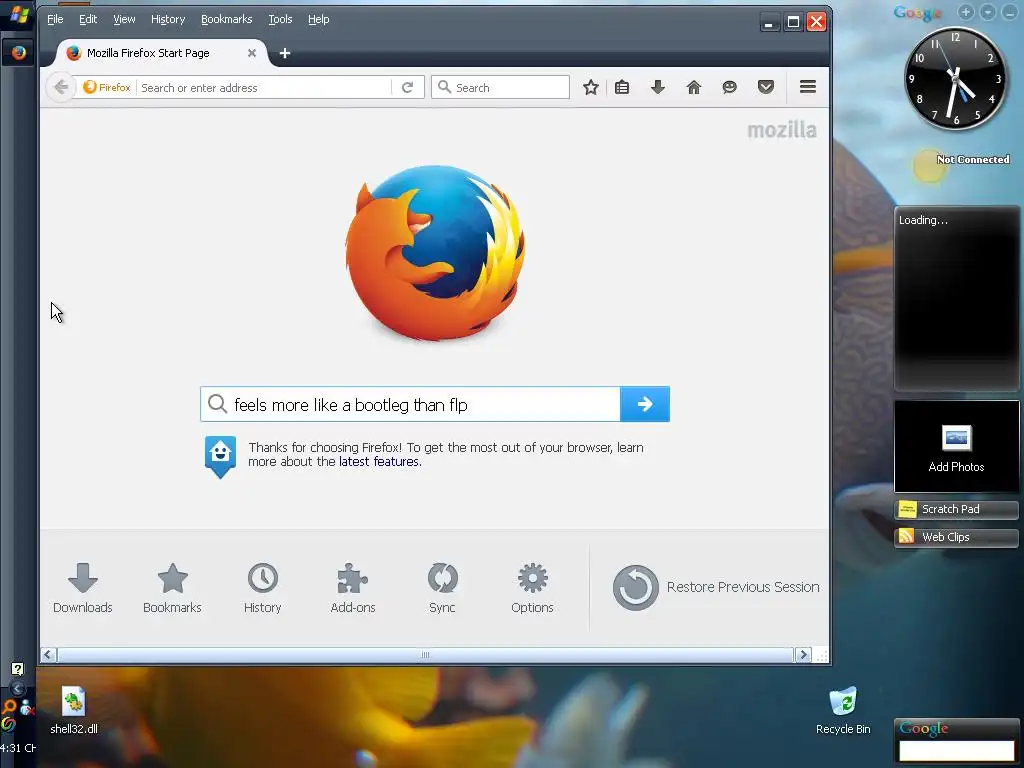The width and height of the screenshot is (1024, 768).
Task: Click horizontal scrollbar thumb
Action: tap(425, 654)
